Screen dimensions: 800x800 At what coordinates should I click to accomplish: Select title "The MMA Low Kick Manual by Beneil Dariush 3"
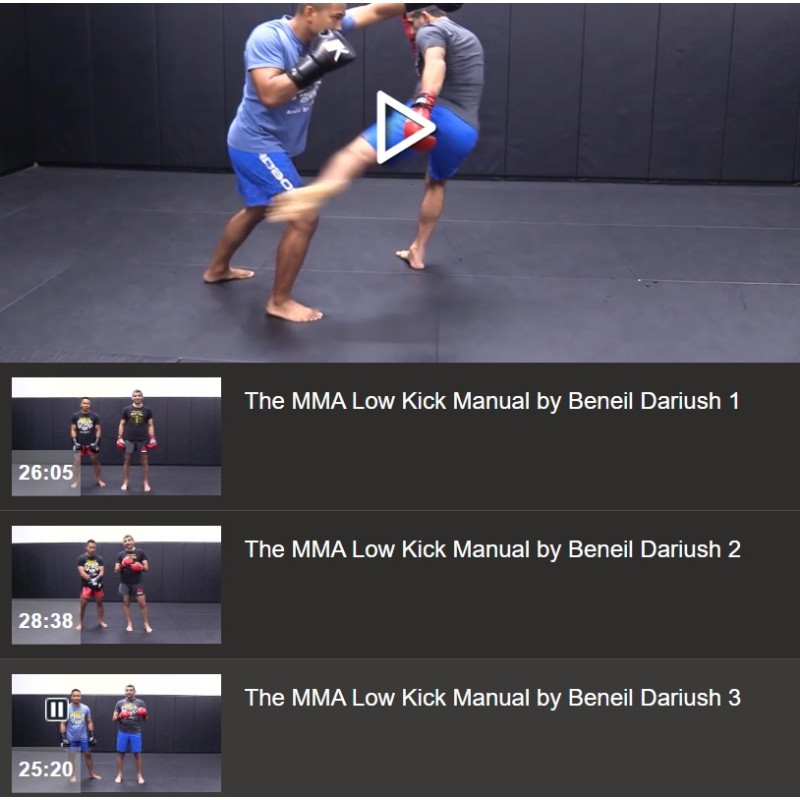tap(492, 698)
